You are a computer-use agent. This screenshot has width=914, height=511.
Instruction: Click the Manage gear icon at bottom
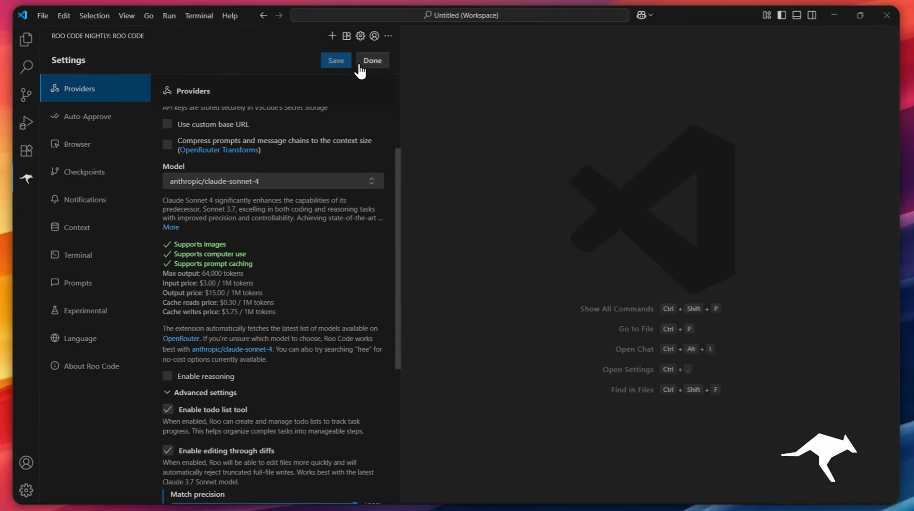26,490
